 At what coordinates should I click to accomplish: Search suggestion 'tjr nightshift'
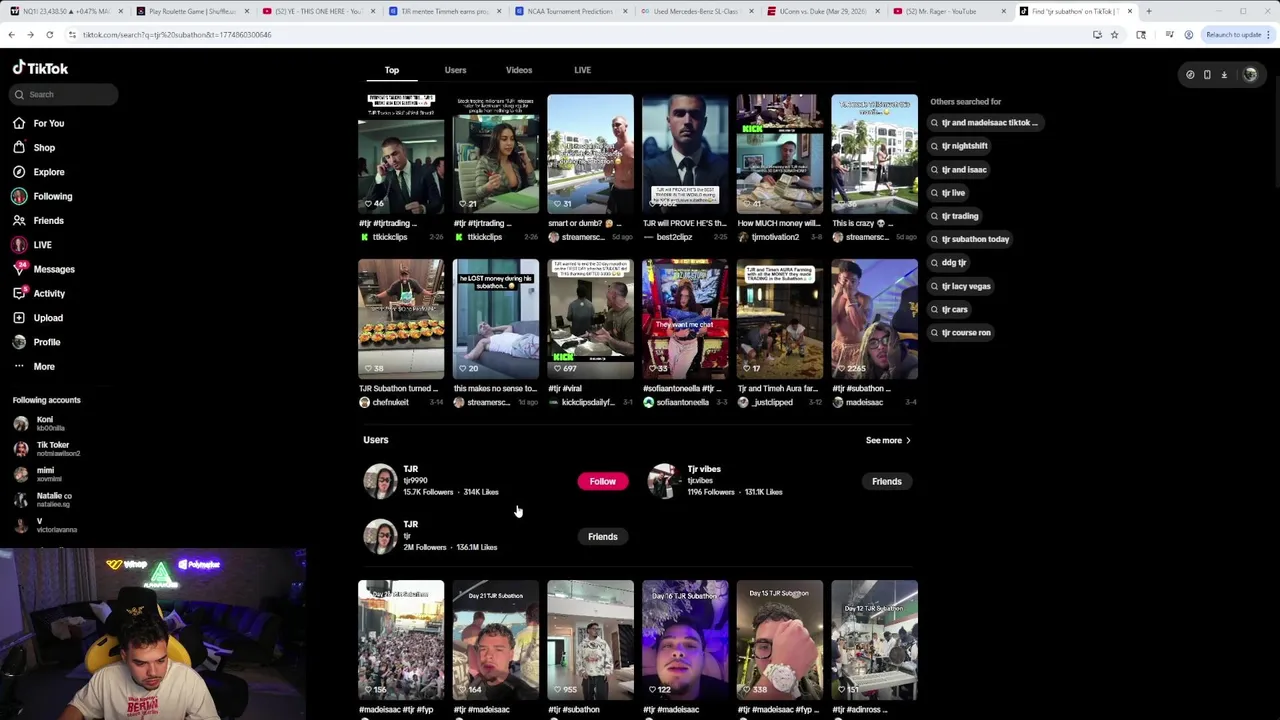tap(960, 146)
